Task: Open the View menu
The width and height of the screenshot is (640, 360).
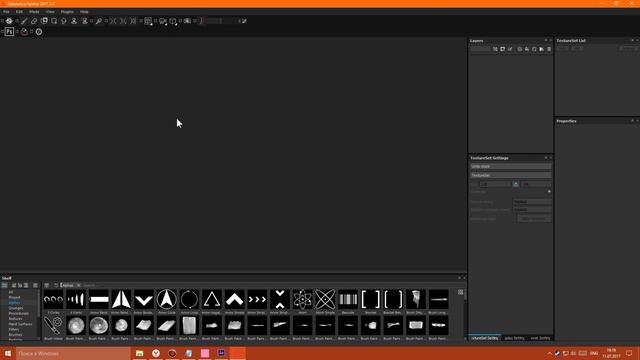Action: click(50, 12)
